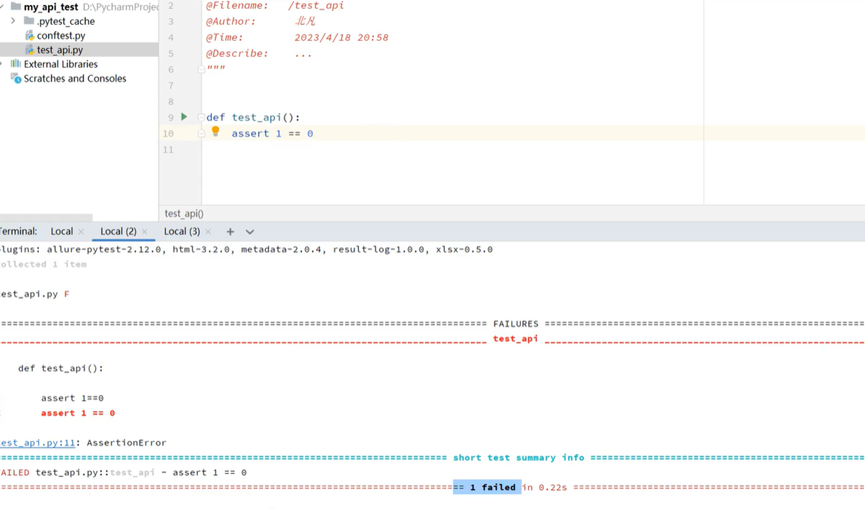This screenshot has width=865, height=508.
Task: Click the yellow lightbulb intention icon
Action: pos(216,131)
